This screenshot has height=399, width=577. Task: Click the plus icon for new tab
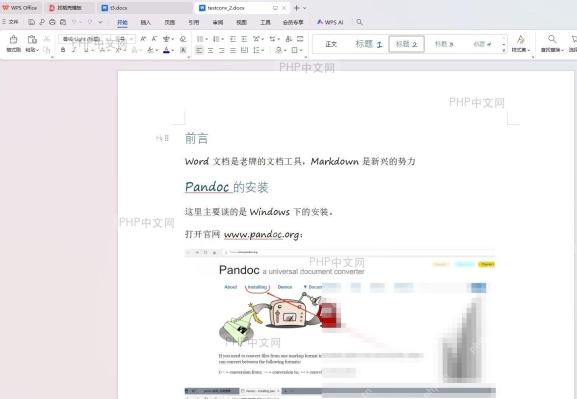[297, 8]
